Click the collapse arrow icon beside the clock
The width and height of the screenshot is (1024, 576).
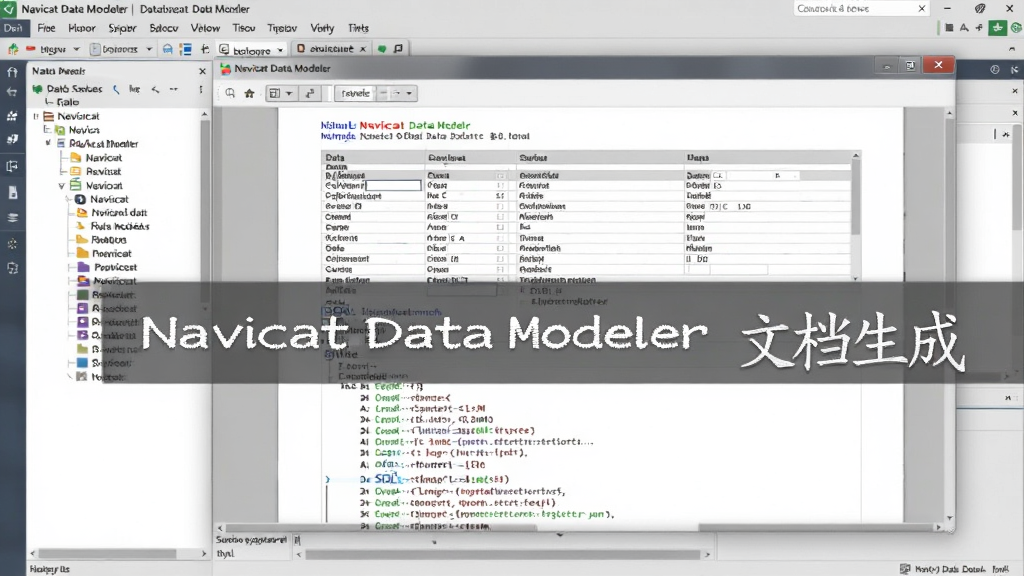tap(1014, 69)
